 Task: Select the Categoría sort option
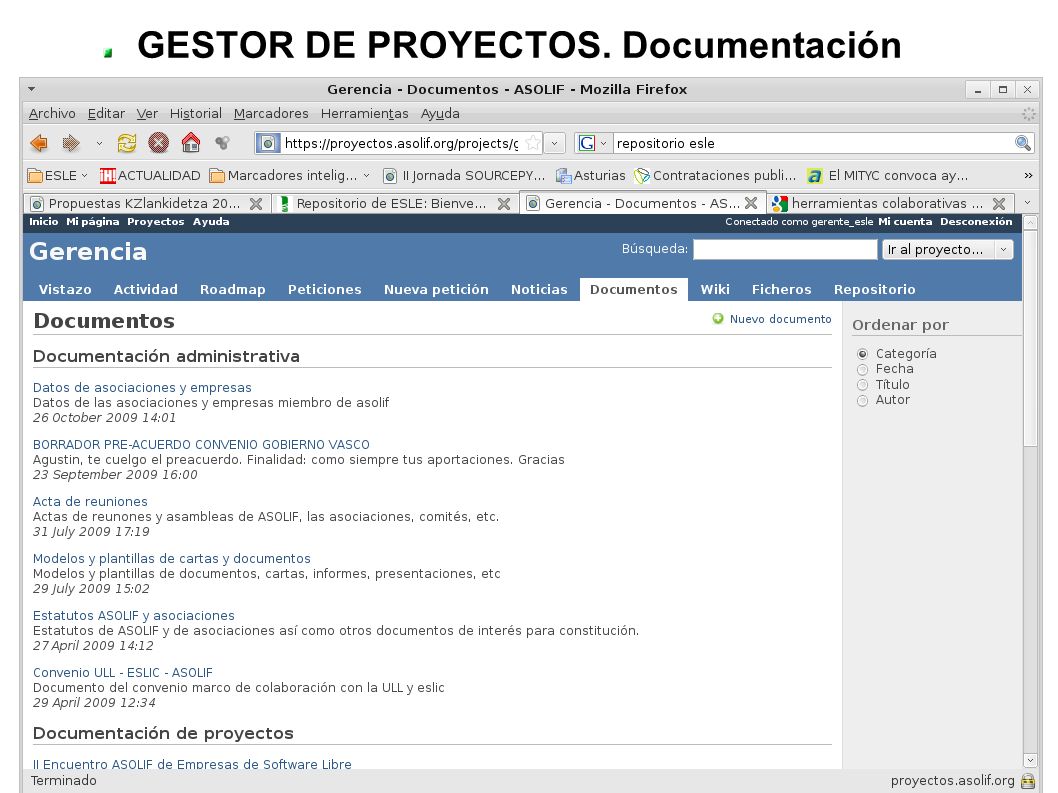[862, 354]
